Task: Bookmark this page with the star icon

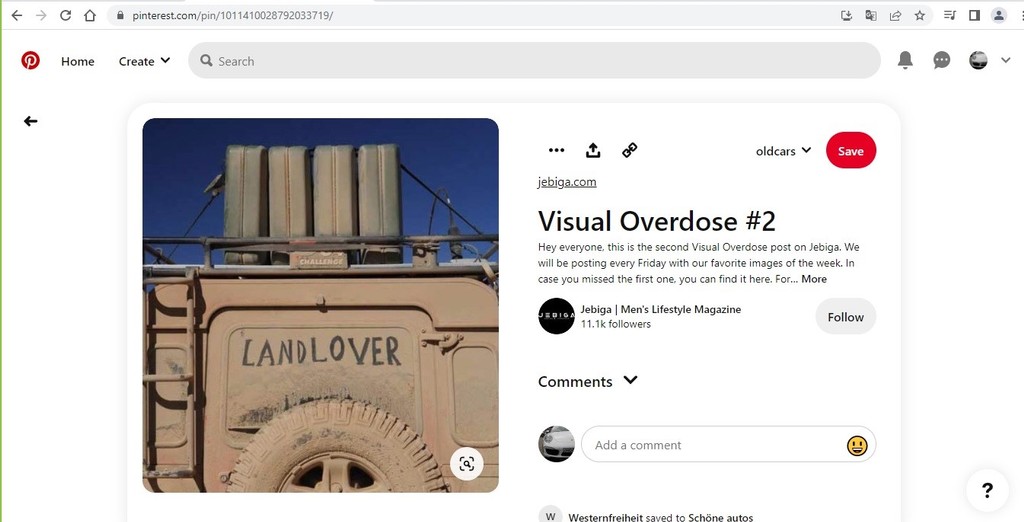Action: click(x=920, y=15)
